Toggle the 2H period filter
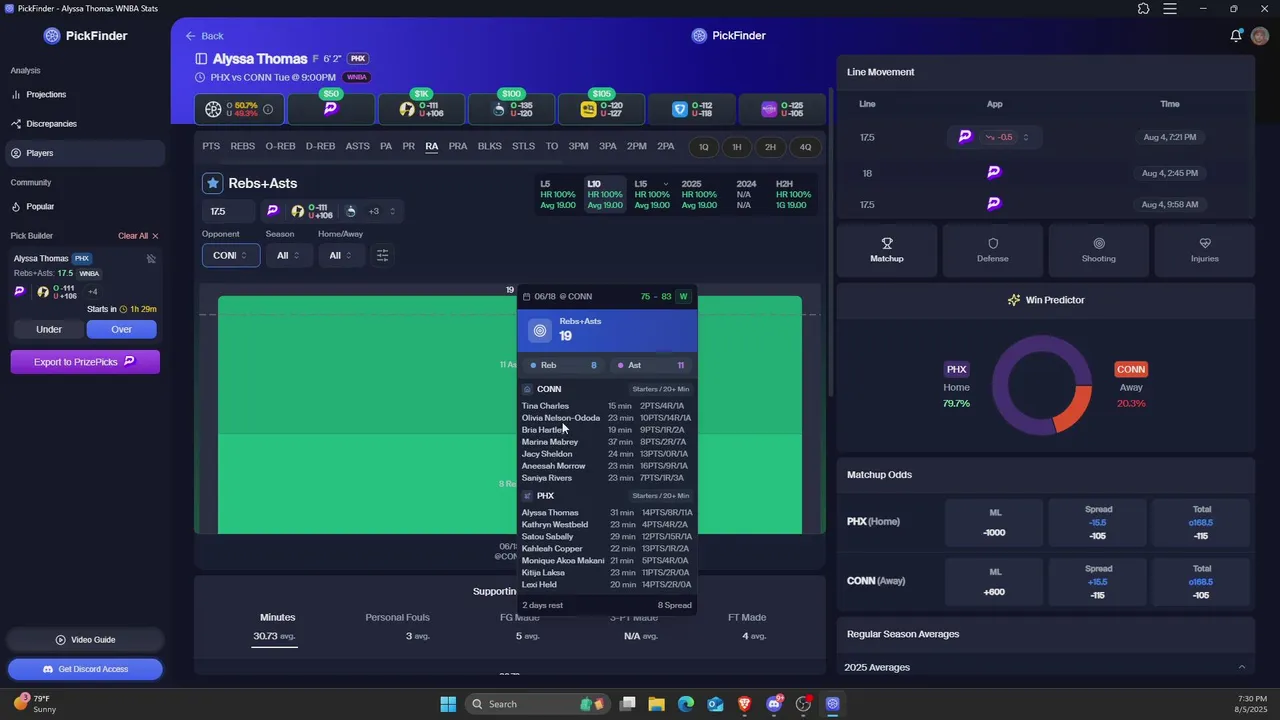 pyautogui.click(x=771, y=147)
